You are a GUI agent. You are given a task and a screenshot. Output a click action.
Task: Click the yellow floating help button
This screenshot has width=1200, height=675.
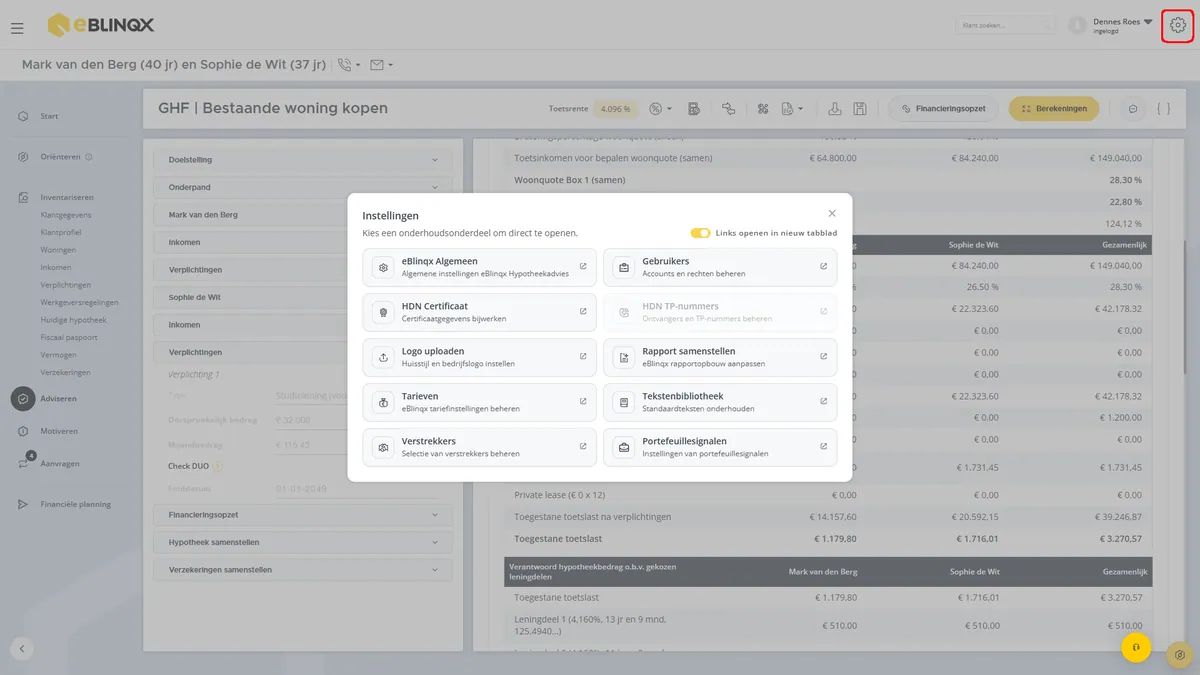point(1136,648)
